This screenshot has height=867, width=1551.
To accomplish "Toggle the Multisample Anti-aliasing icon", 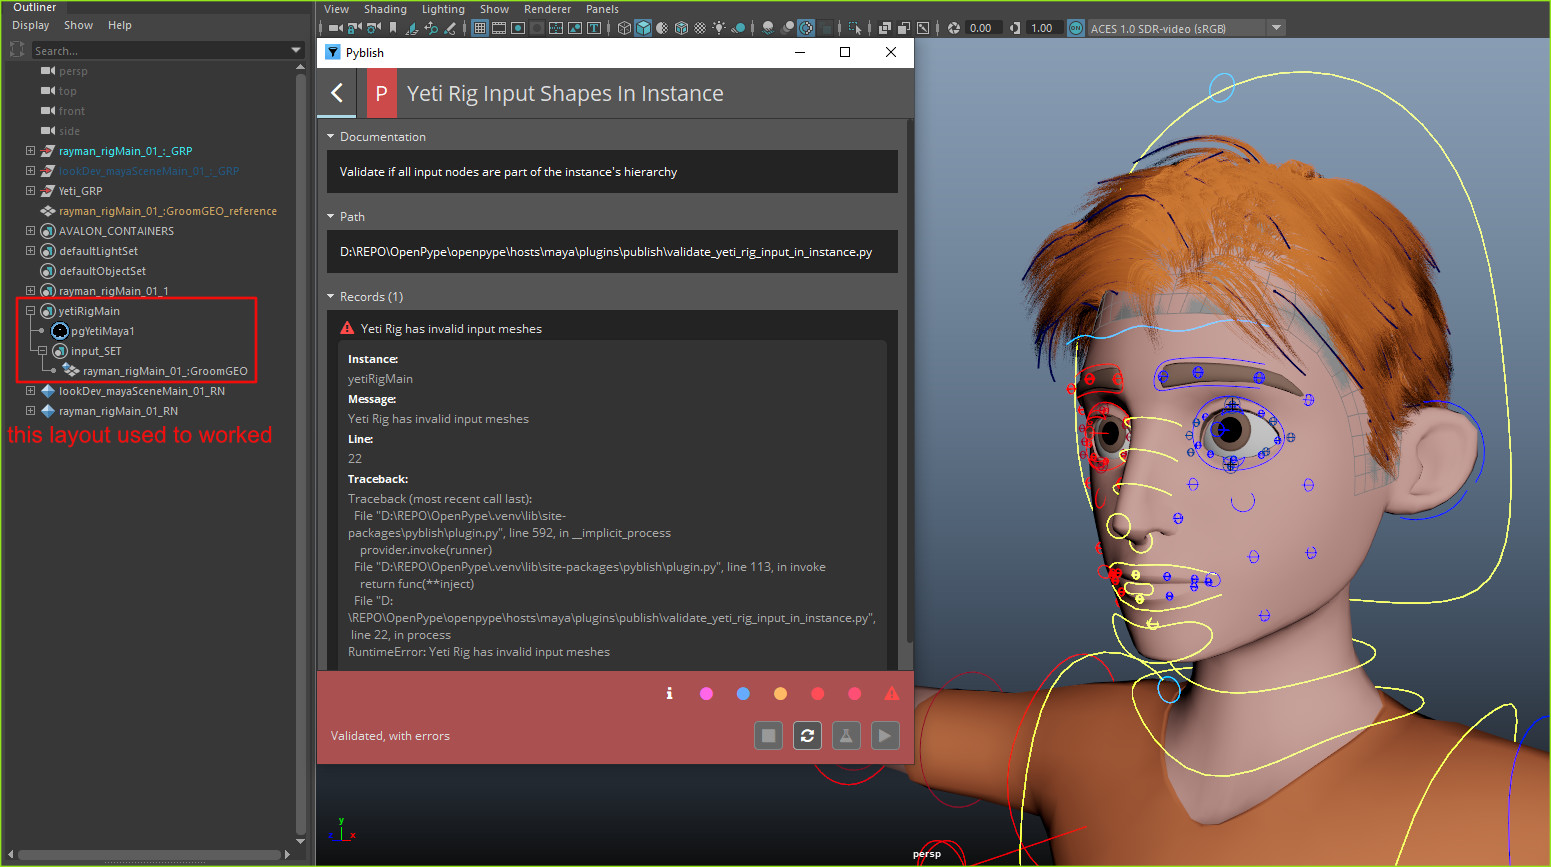I will tap(806, 28).
